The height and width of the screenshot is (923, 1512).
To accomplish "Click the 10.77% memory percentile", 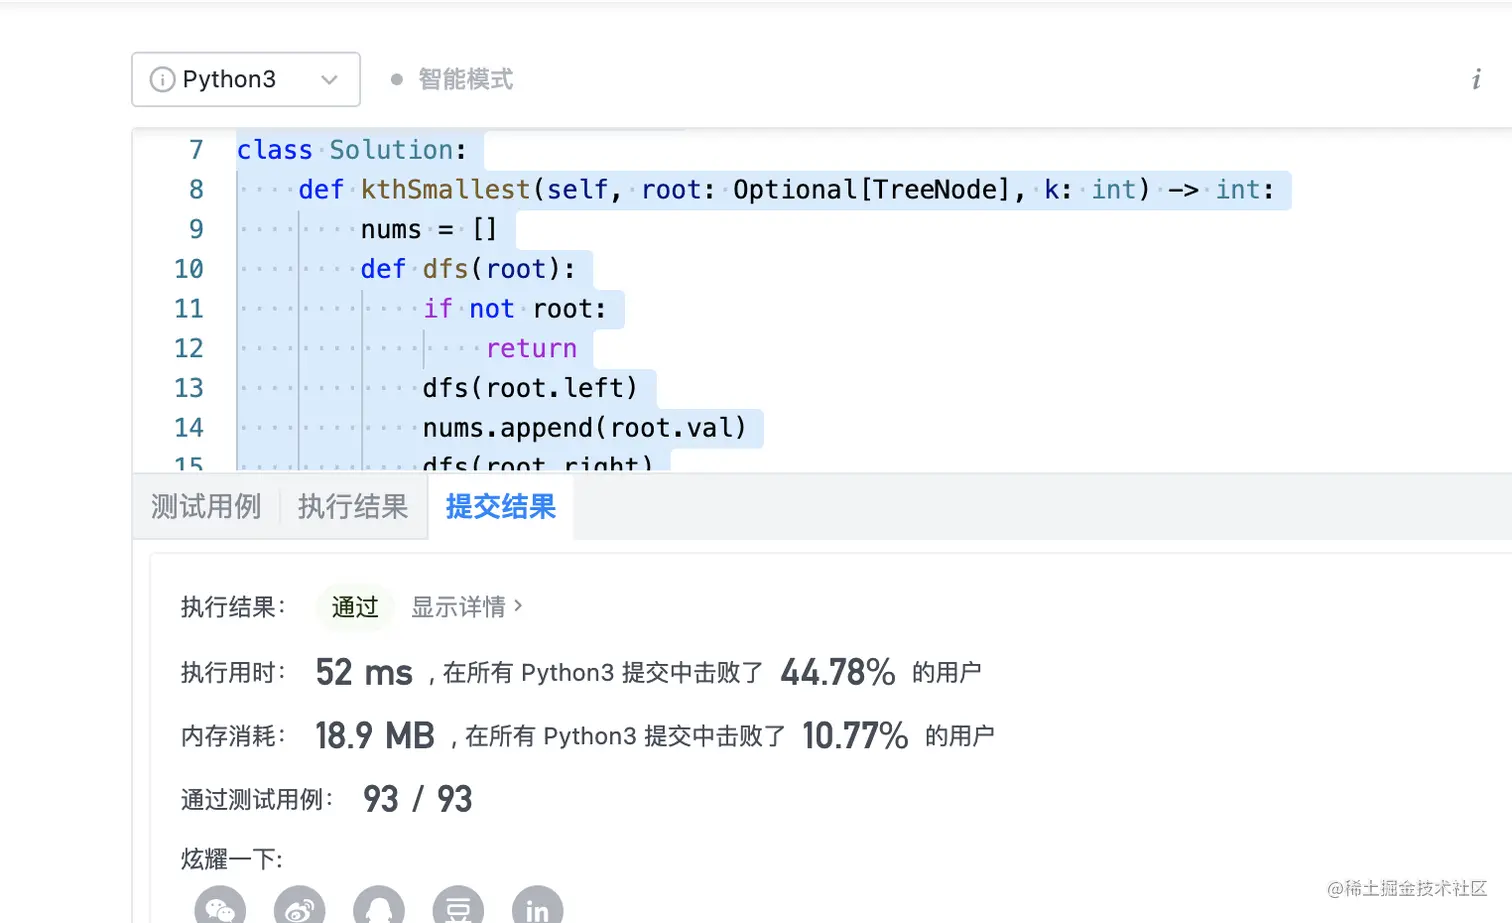I will pyautogui.click(x=855, y=736).
